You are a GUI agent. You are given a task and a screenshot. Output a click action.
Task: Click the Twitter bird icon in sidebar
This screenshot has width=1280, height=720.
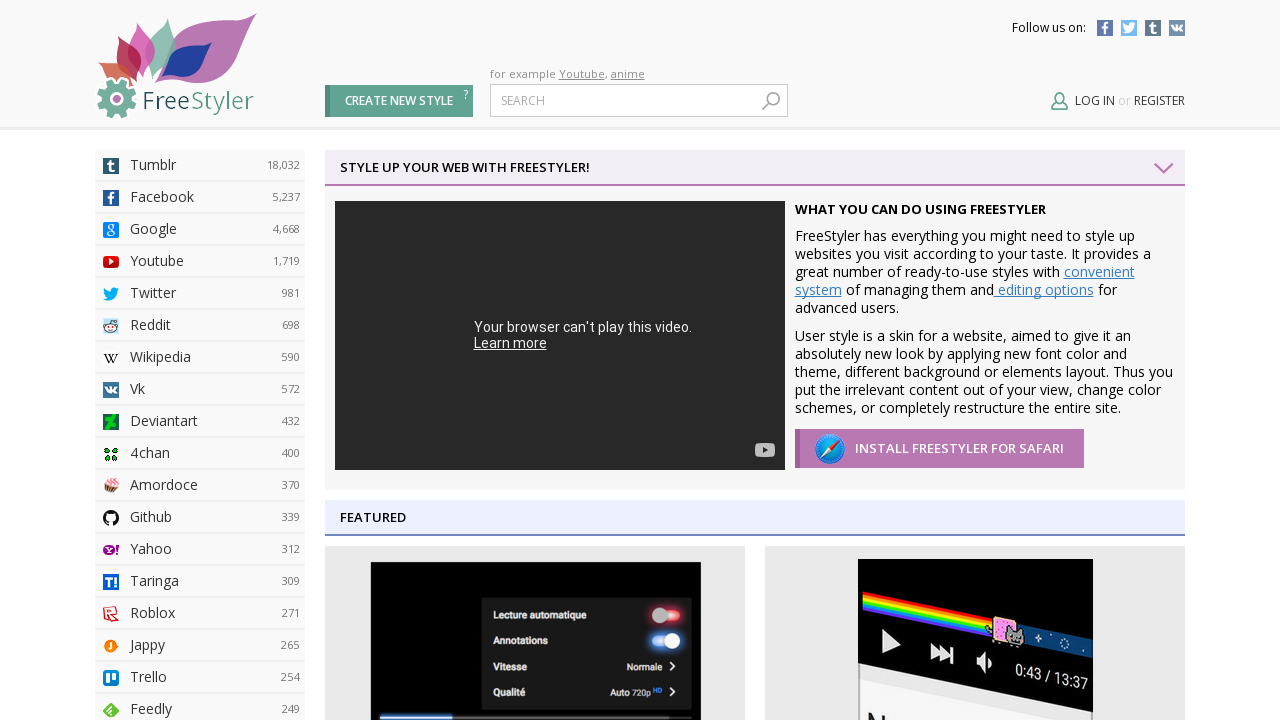pos(111,294)
